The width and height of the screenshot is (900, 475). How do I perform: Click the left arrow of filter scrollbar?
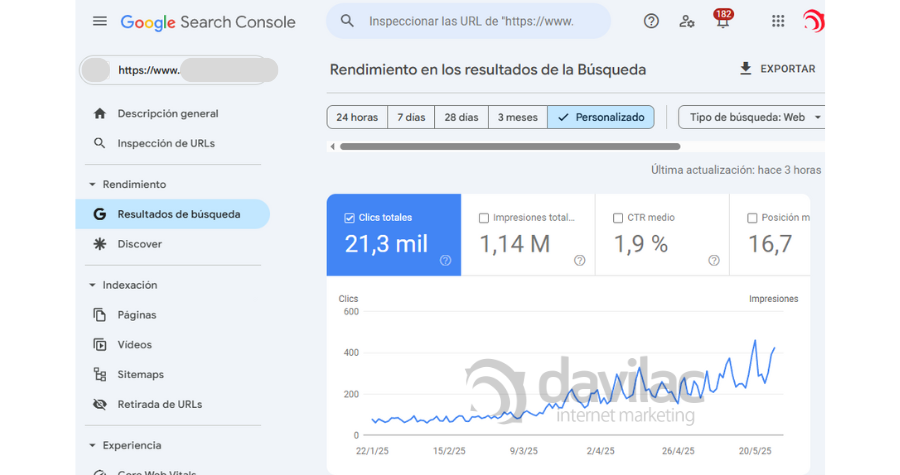point(332,147)
